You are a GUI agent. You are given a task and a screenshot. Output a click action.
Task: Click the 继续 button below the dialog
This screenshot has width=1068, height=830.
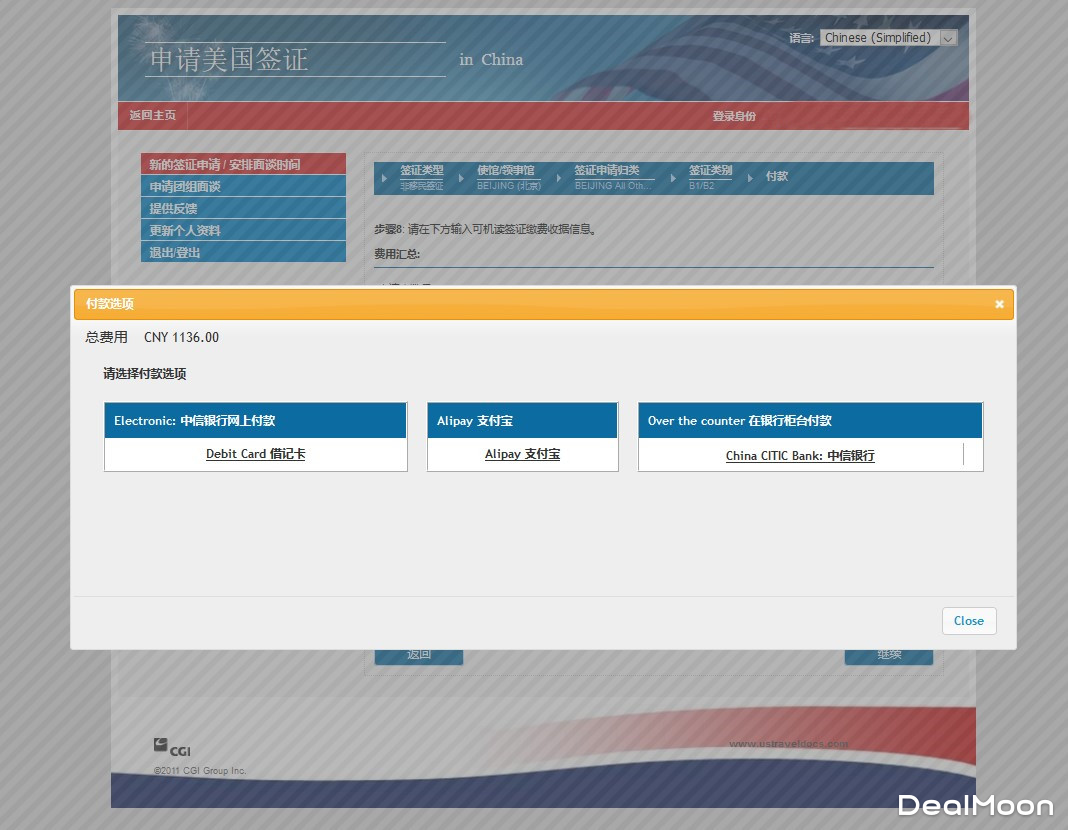point(889,655)
